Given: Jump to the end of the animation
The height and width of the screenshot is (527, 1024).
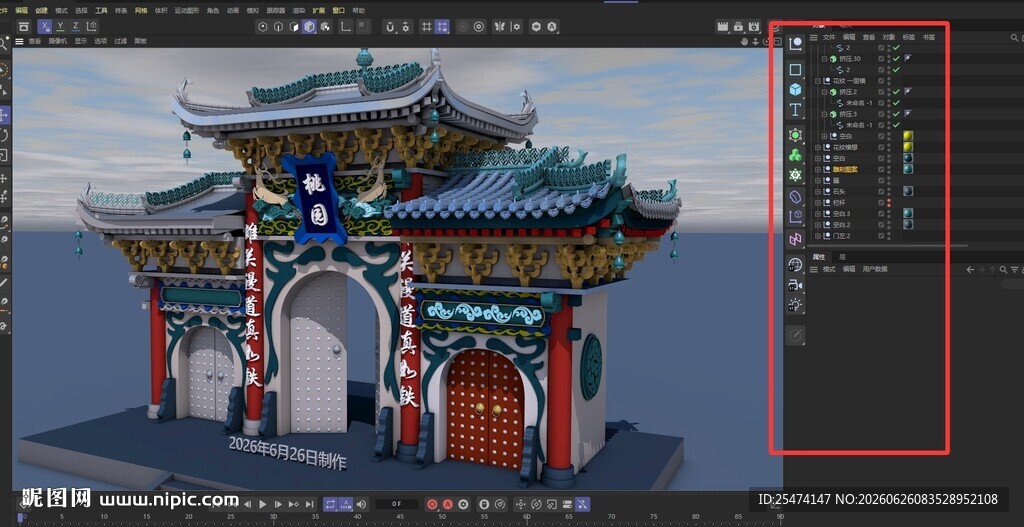Looking at the screenshot, I should (x=310, y=504).
